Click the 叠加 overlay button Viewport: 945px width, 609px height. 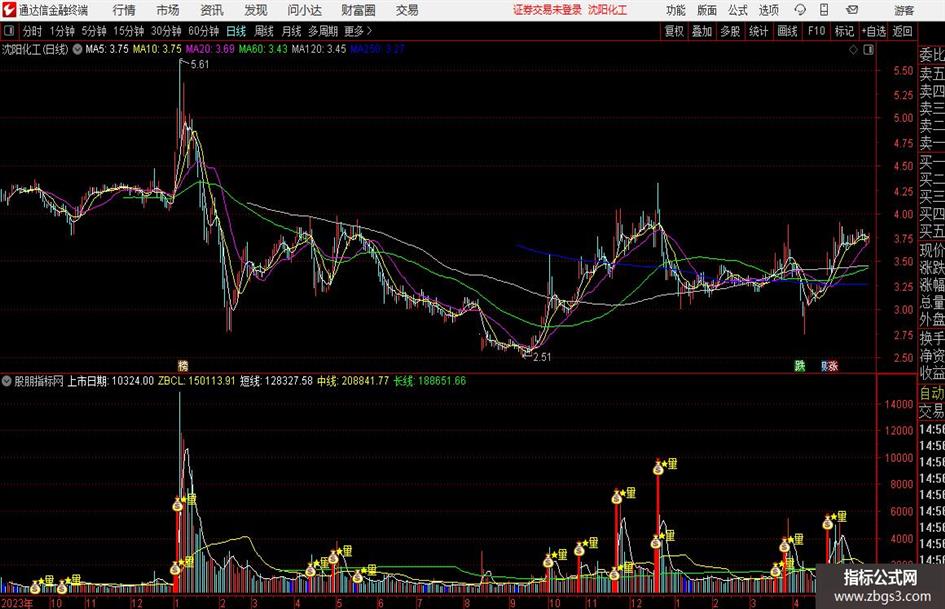click(x=702, y=31)
